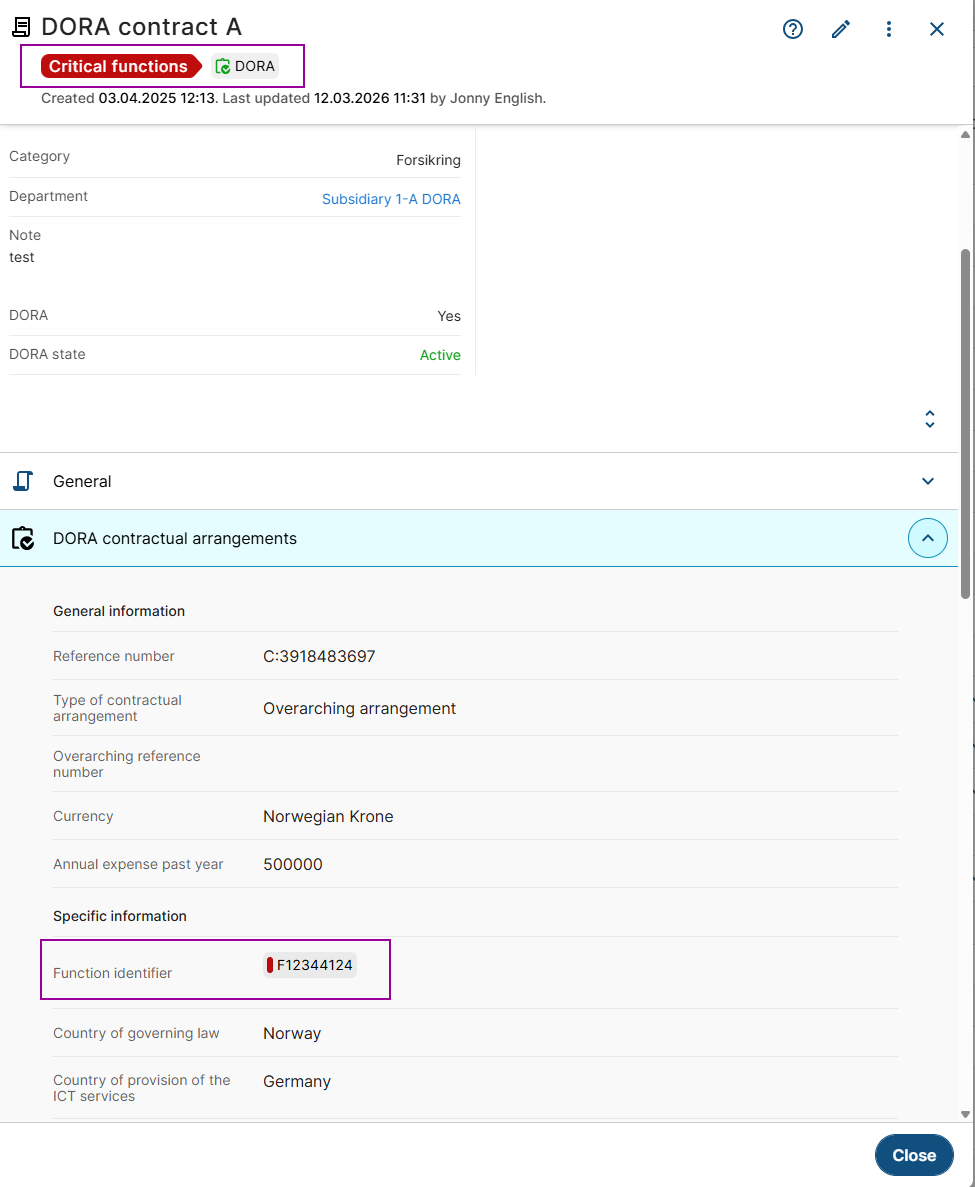Viewport: 975px width, 1187px height.
Task: Open the Subsidiary 1-A DORA department link
Action: [x=391, y=199]
